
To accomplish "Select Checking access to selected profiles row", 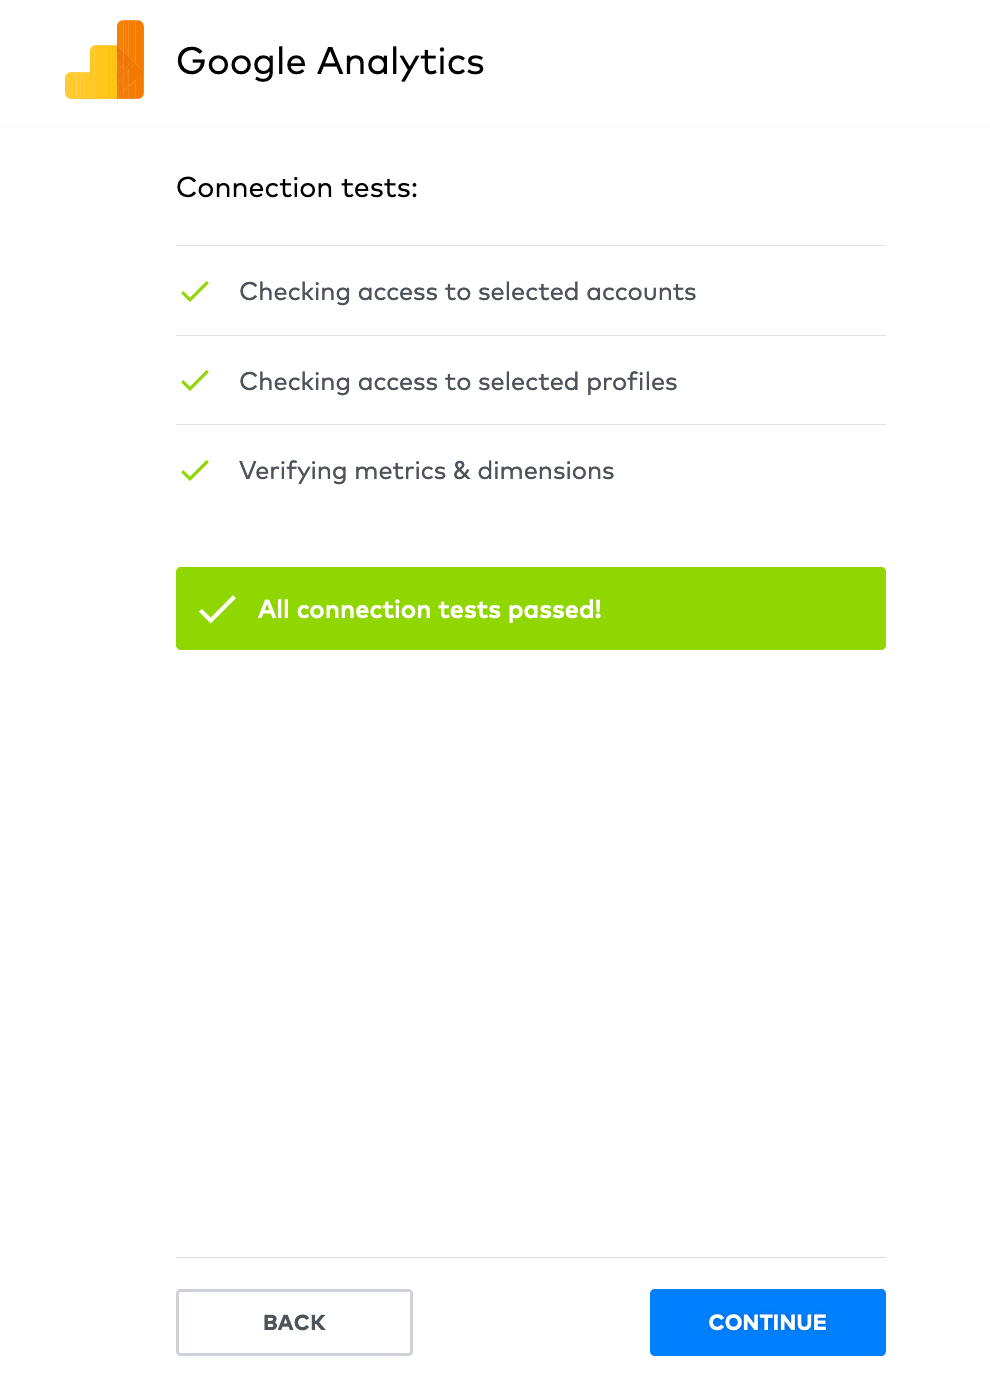I will [x=531, y=381].
